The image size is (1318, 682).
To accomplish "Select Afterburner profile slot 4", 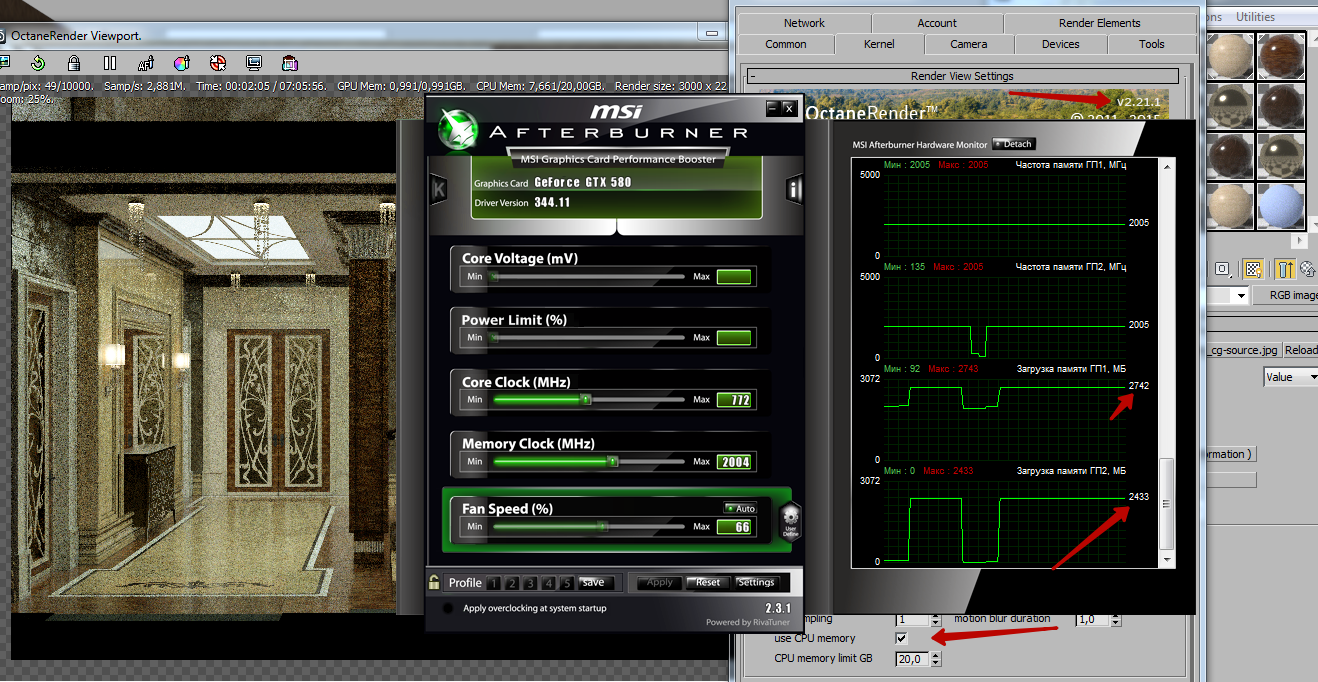I will coord(548,583).
